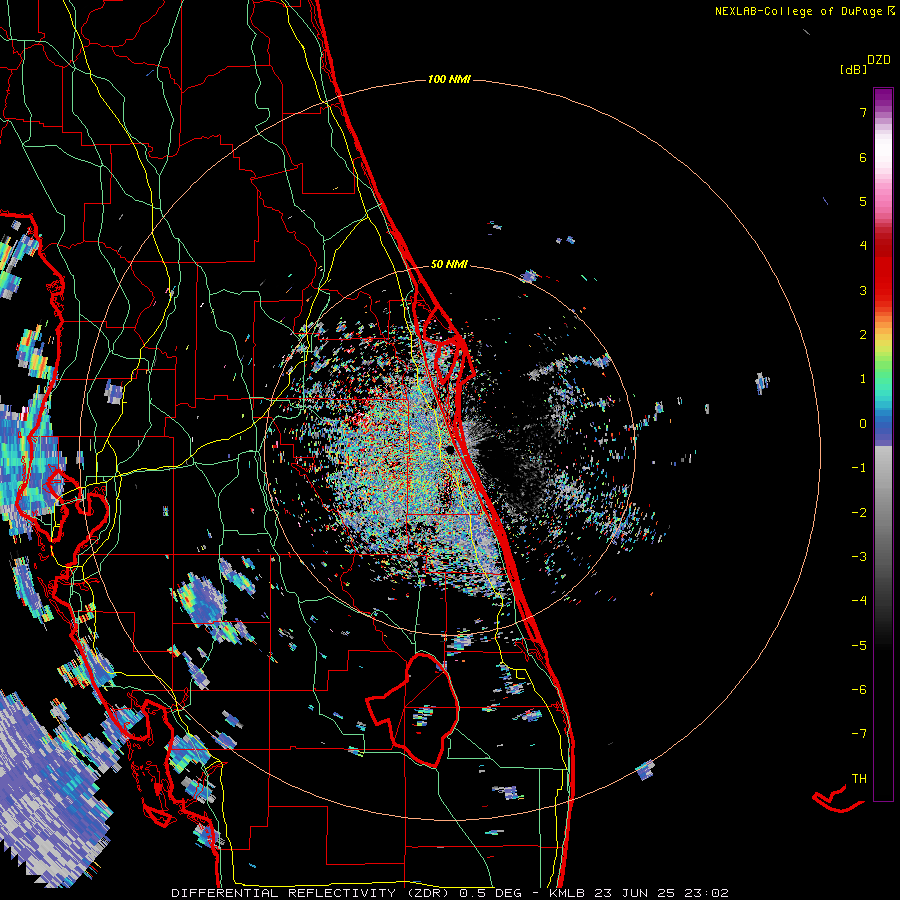This screenshot has height=900, width=900.
Task: Click the TH threshold label on the scale
Action: [x=859, y=779]
